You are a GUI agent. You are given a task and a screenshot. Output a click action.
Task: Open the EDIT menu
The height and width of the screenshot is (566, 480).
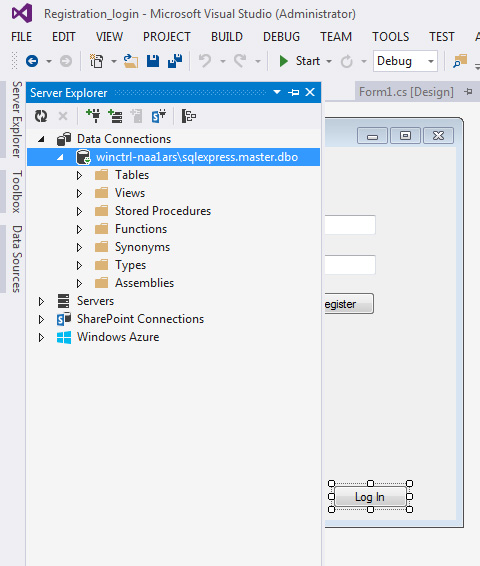point(64,37)
